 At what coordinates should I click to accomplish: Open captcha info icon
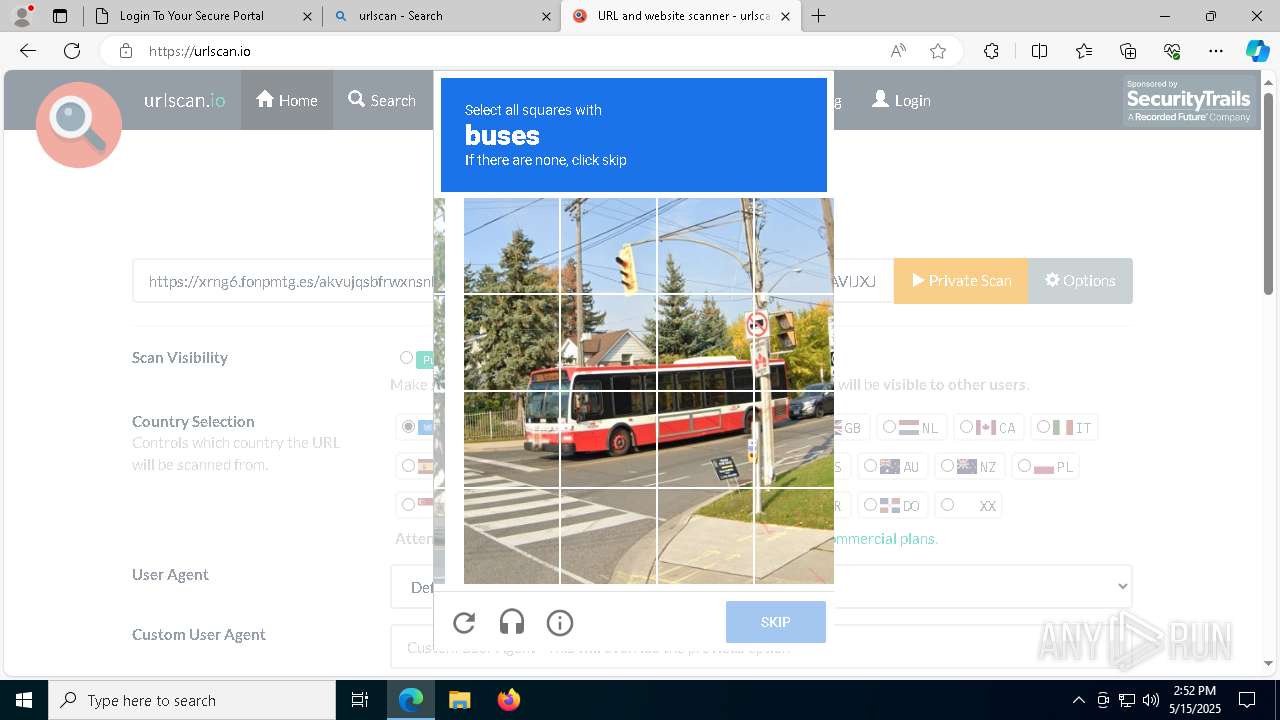pos(560,623)
